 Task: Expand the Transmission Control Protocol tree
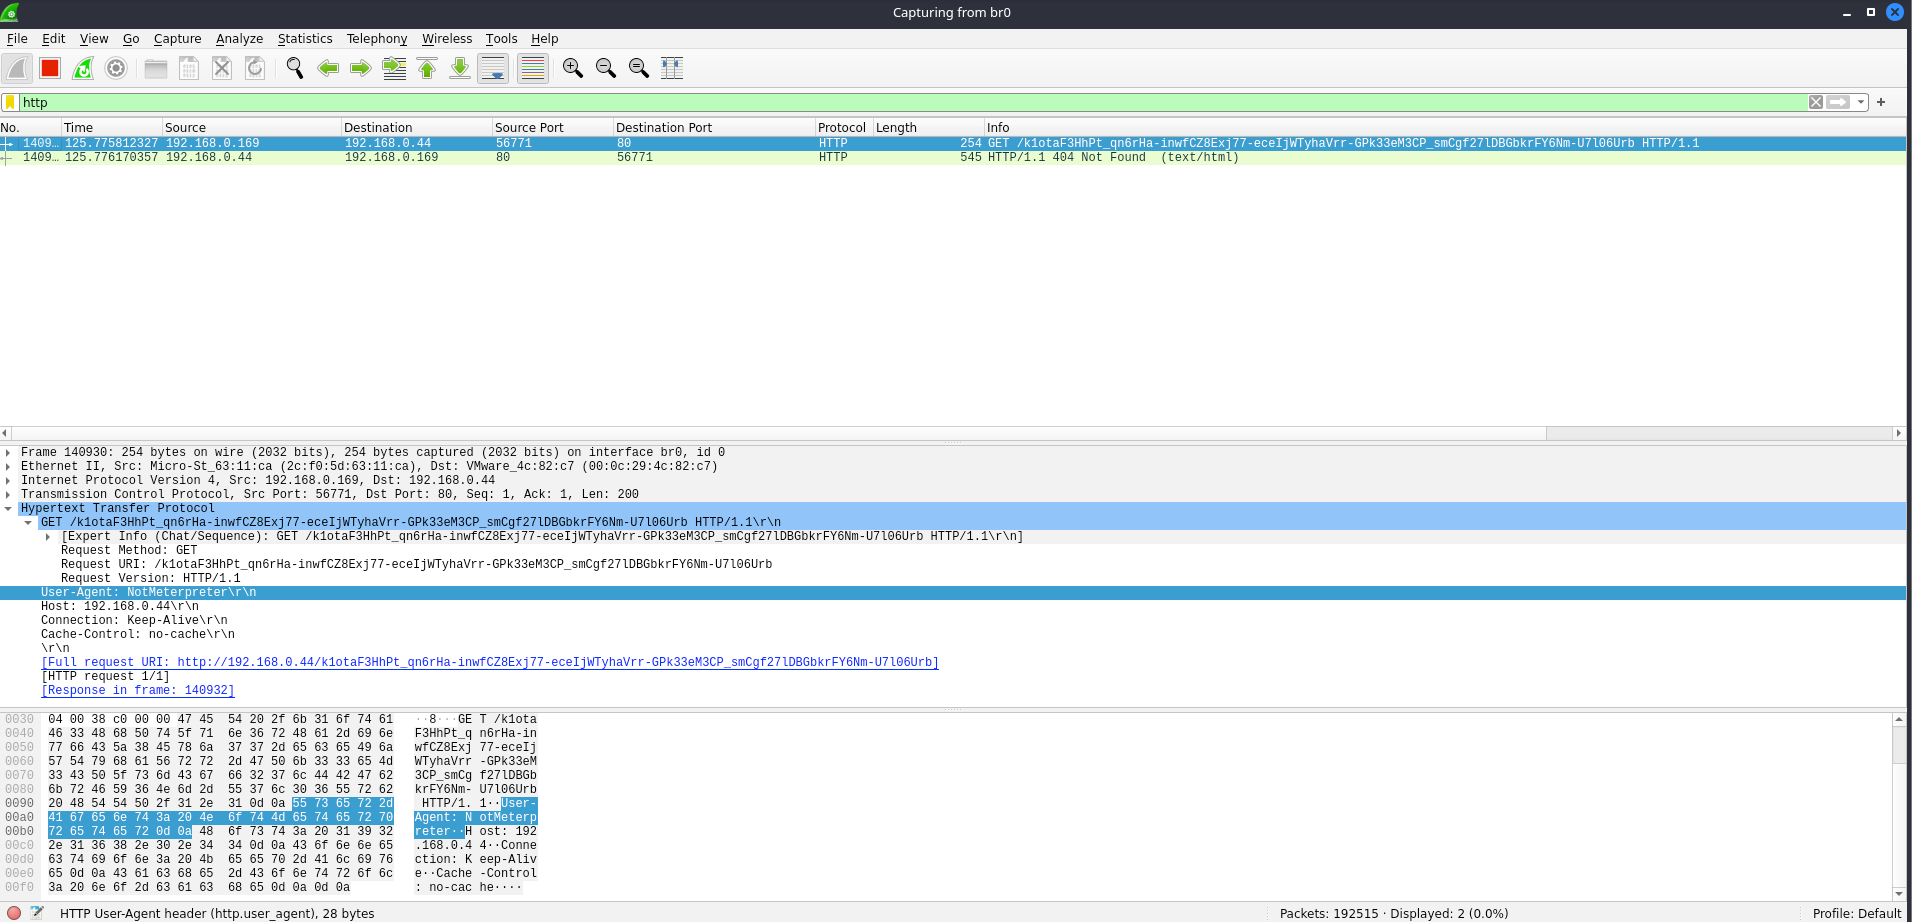point(9,495)
